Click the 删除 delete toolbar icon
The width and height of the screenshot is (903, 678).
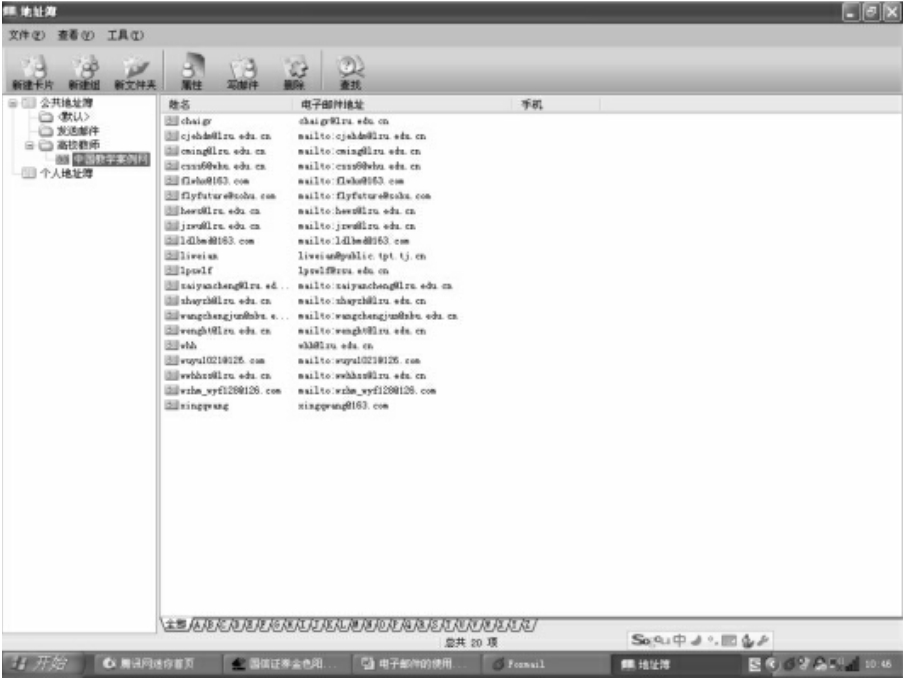click(294, 72)
